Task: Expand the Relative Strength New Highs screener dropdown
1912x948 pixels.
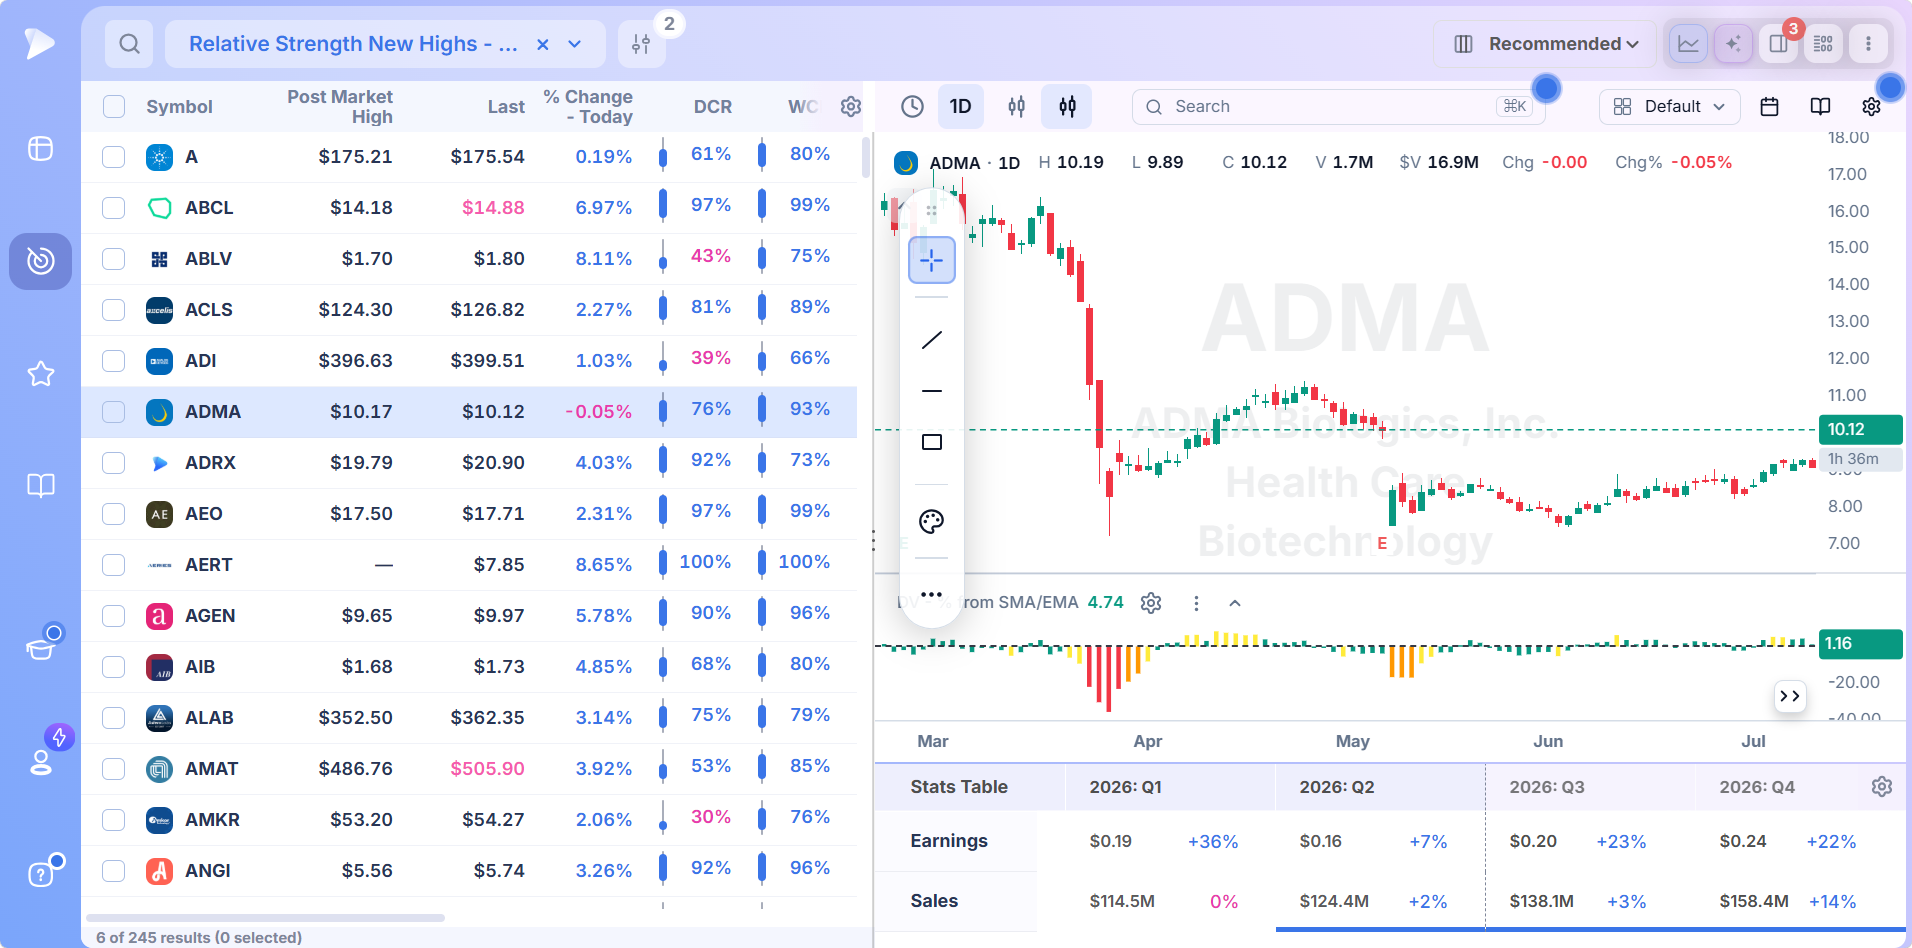Action: (x=575, y=44)
